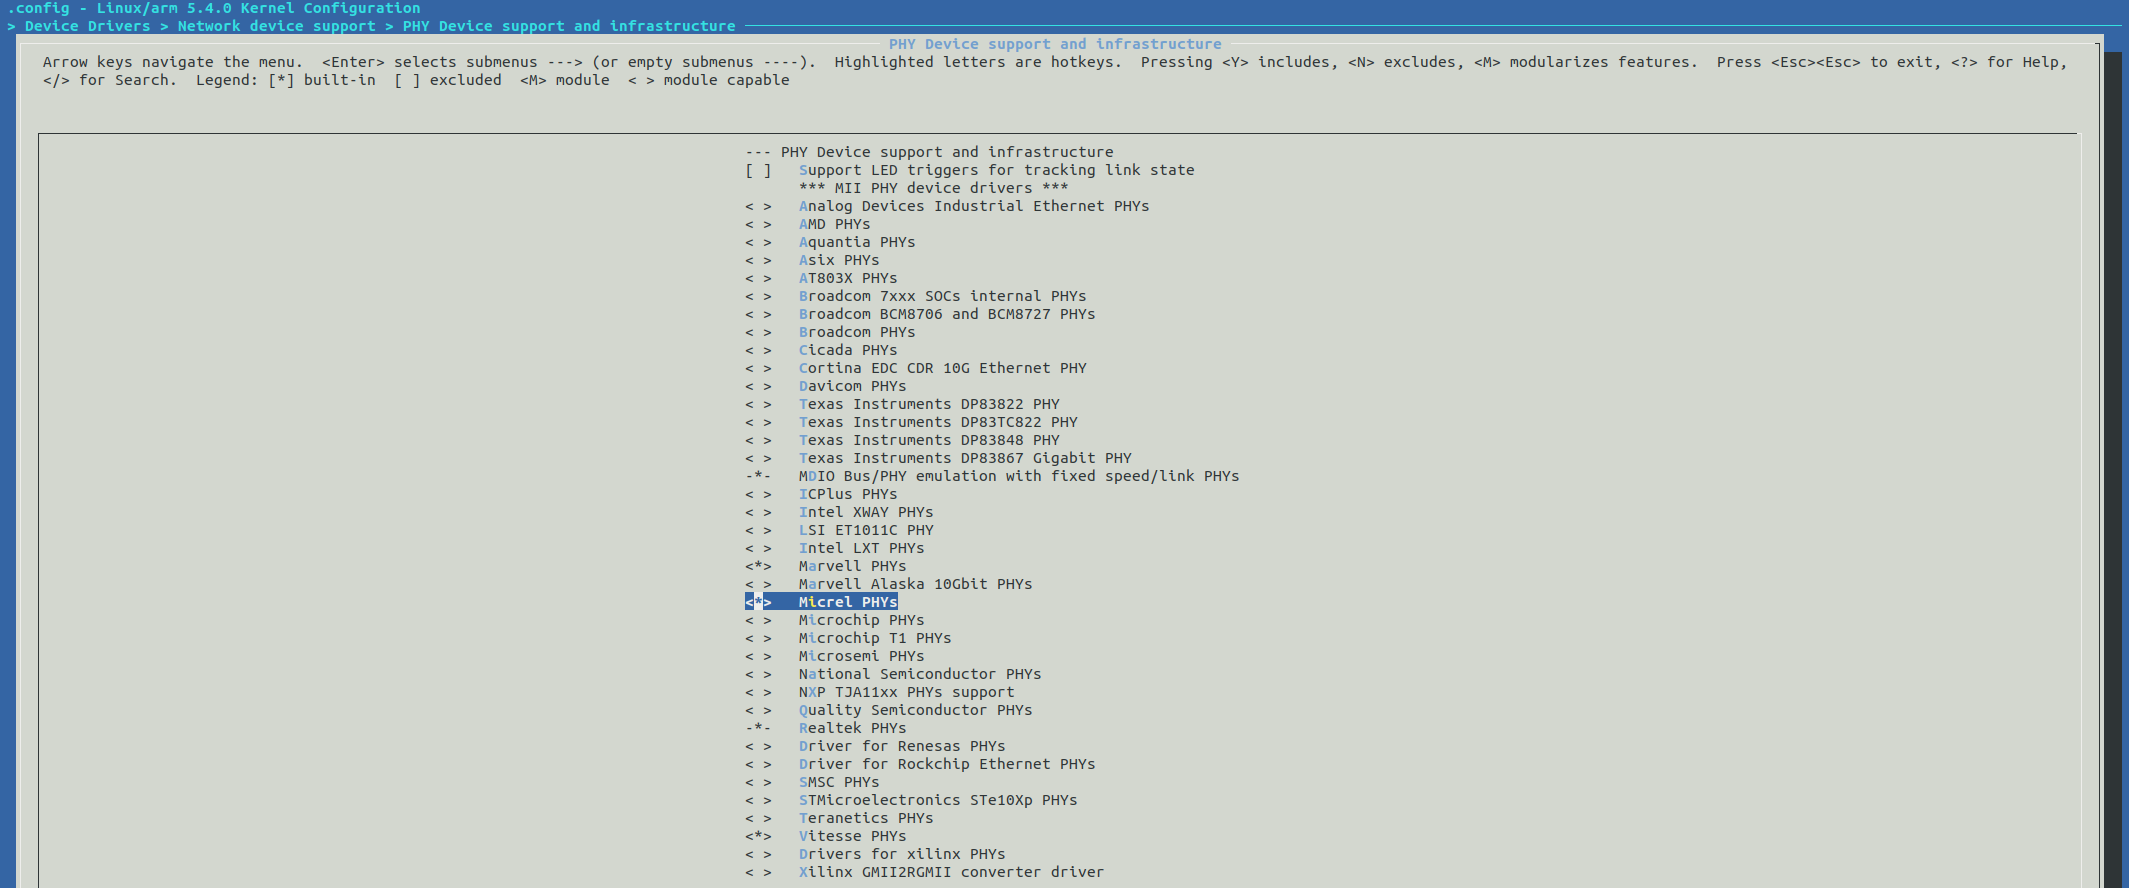Select Cortina EDC CDR 10G Ethernet PHY
2129x888 pixels.
coord(916,368)
